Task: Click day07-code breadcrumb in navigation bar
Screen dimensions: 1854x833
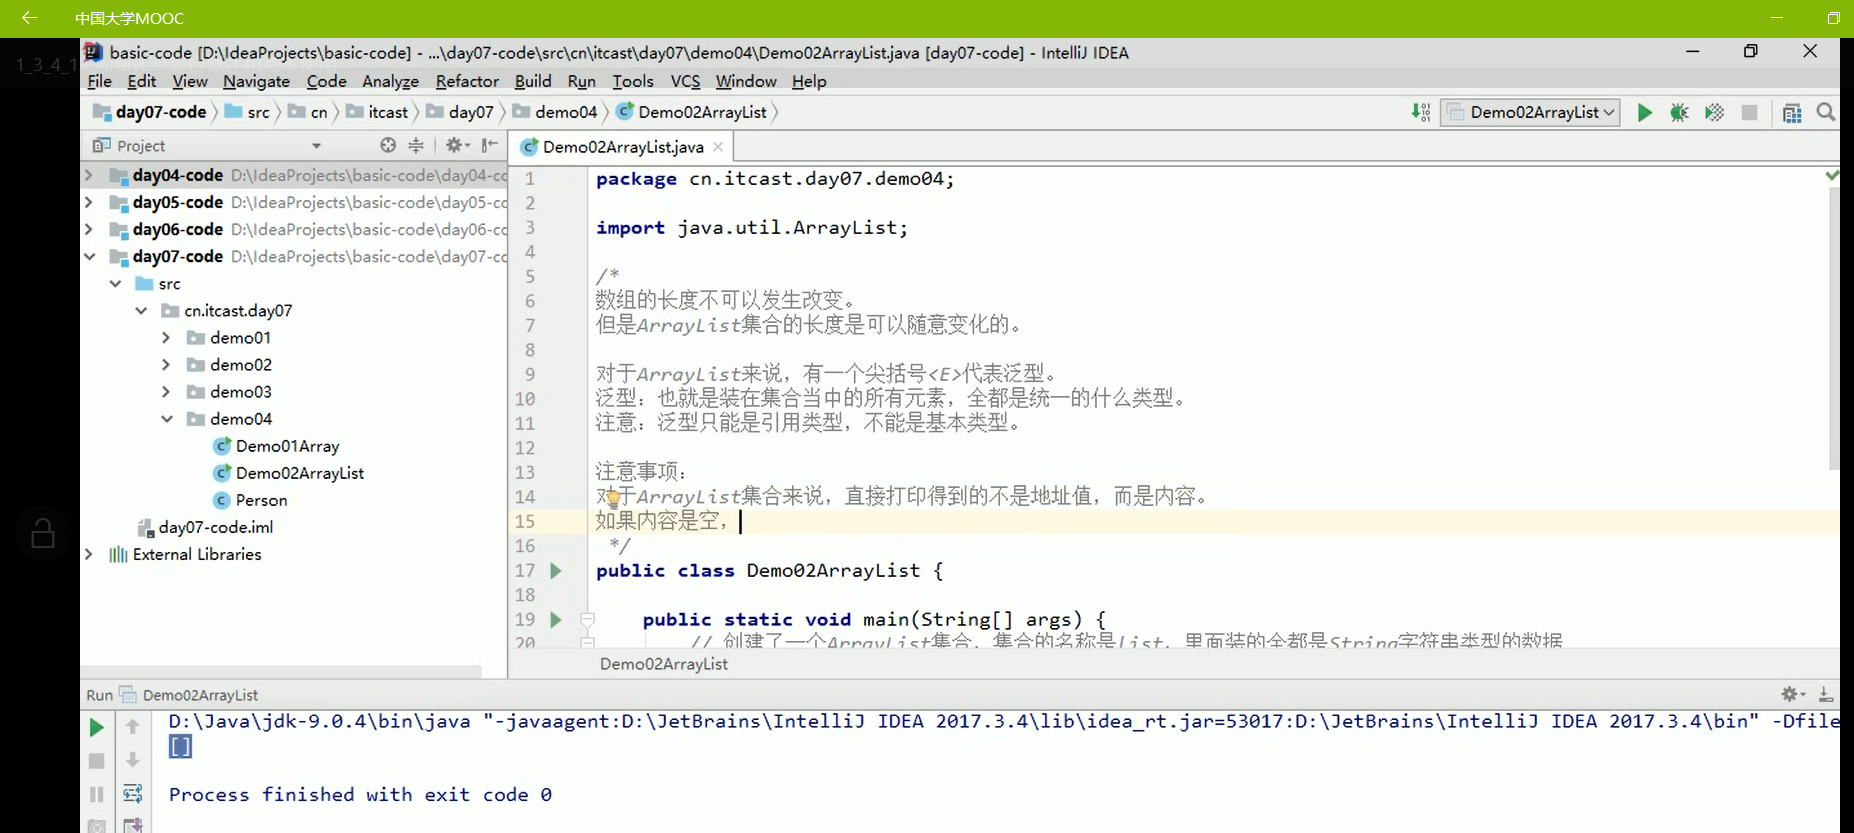Action: pos(150,112)
